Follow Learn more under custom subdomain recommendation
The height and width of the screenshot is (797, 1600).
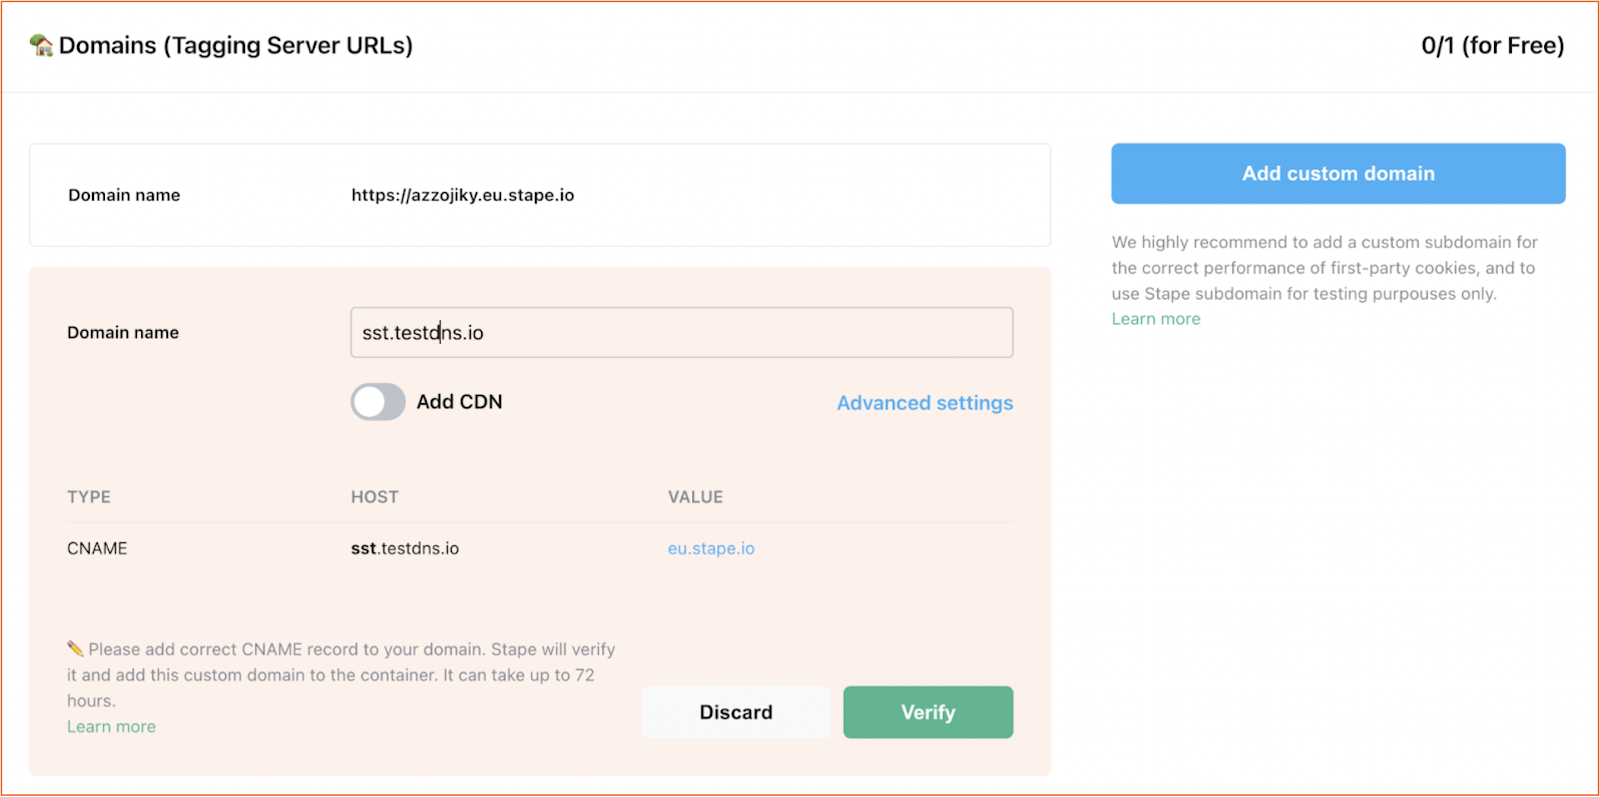pos(1156,319)
